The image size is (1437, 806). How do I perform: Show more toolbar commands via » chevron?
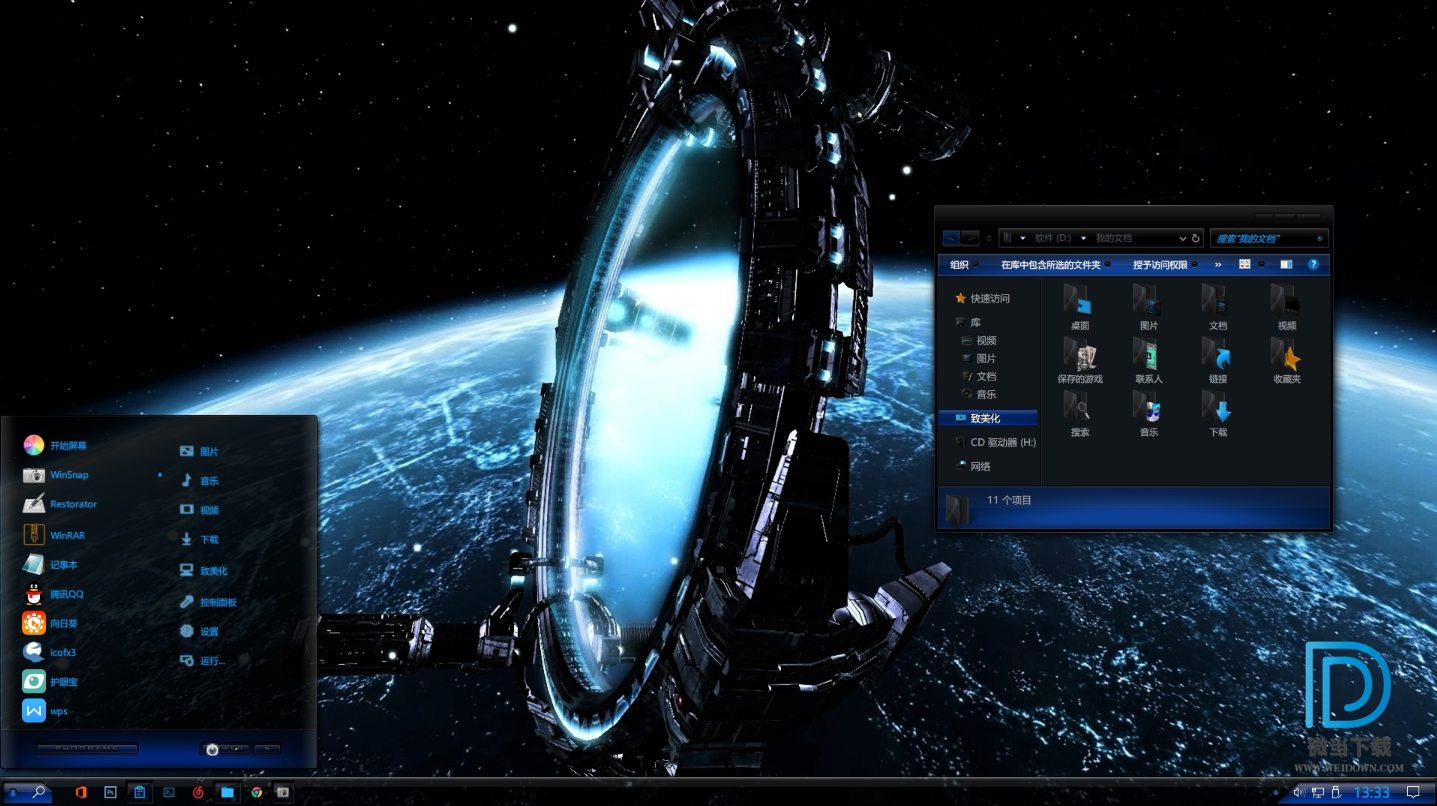(x=1218, y=265)
